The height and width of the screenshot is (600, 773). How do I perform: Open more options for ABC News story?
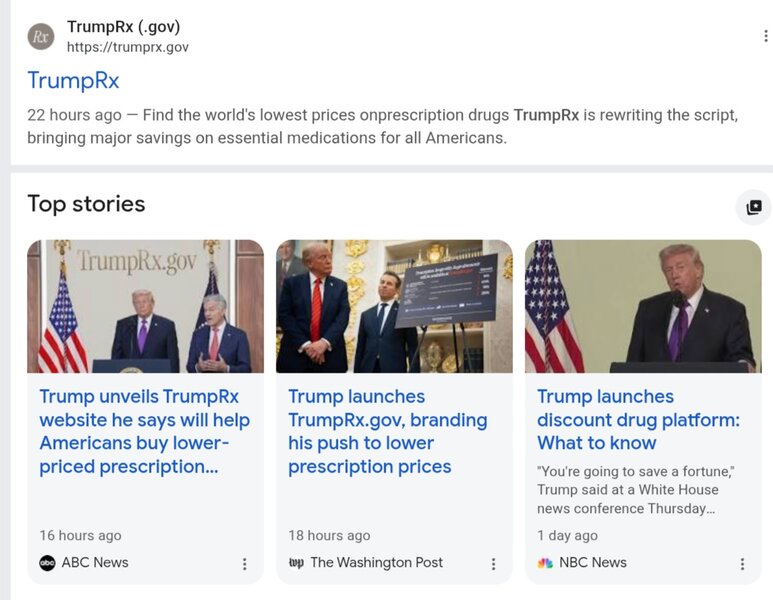[244, 564]
